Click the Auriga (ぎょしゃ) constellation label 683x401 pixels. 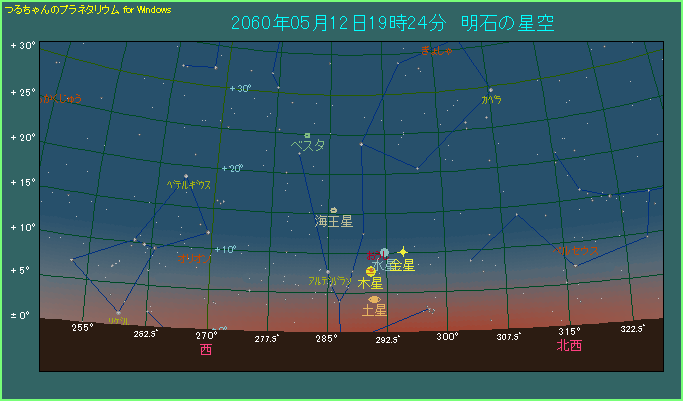click(x=437, y=50)
